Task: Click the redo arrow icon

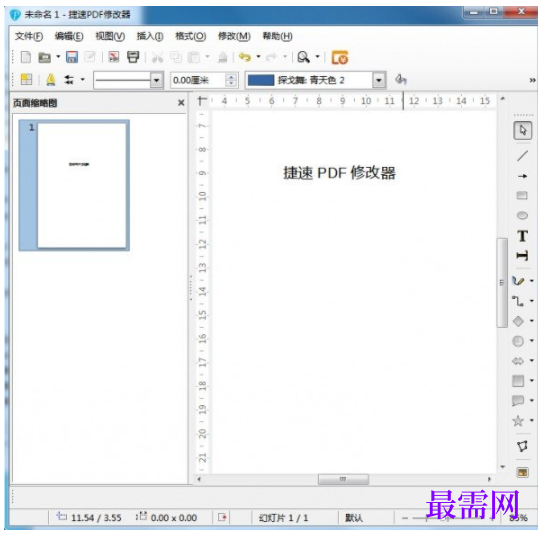Action: pyautogui.click(x=271, y=57)
